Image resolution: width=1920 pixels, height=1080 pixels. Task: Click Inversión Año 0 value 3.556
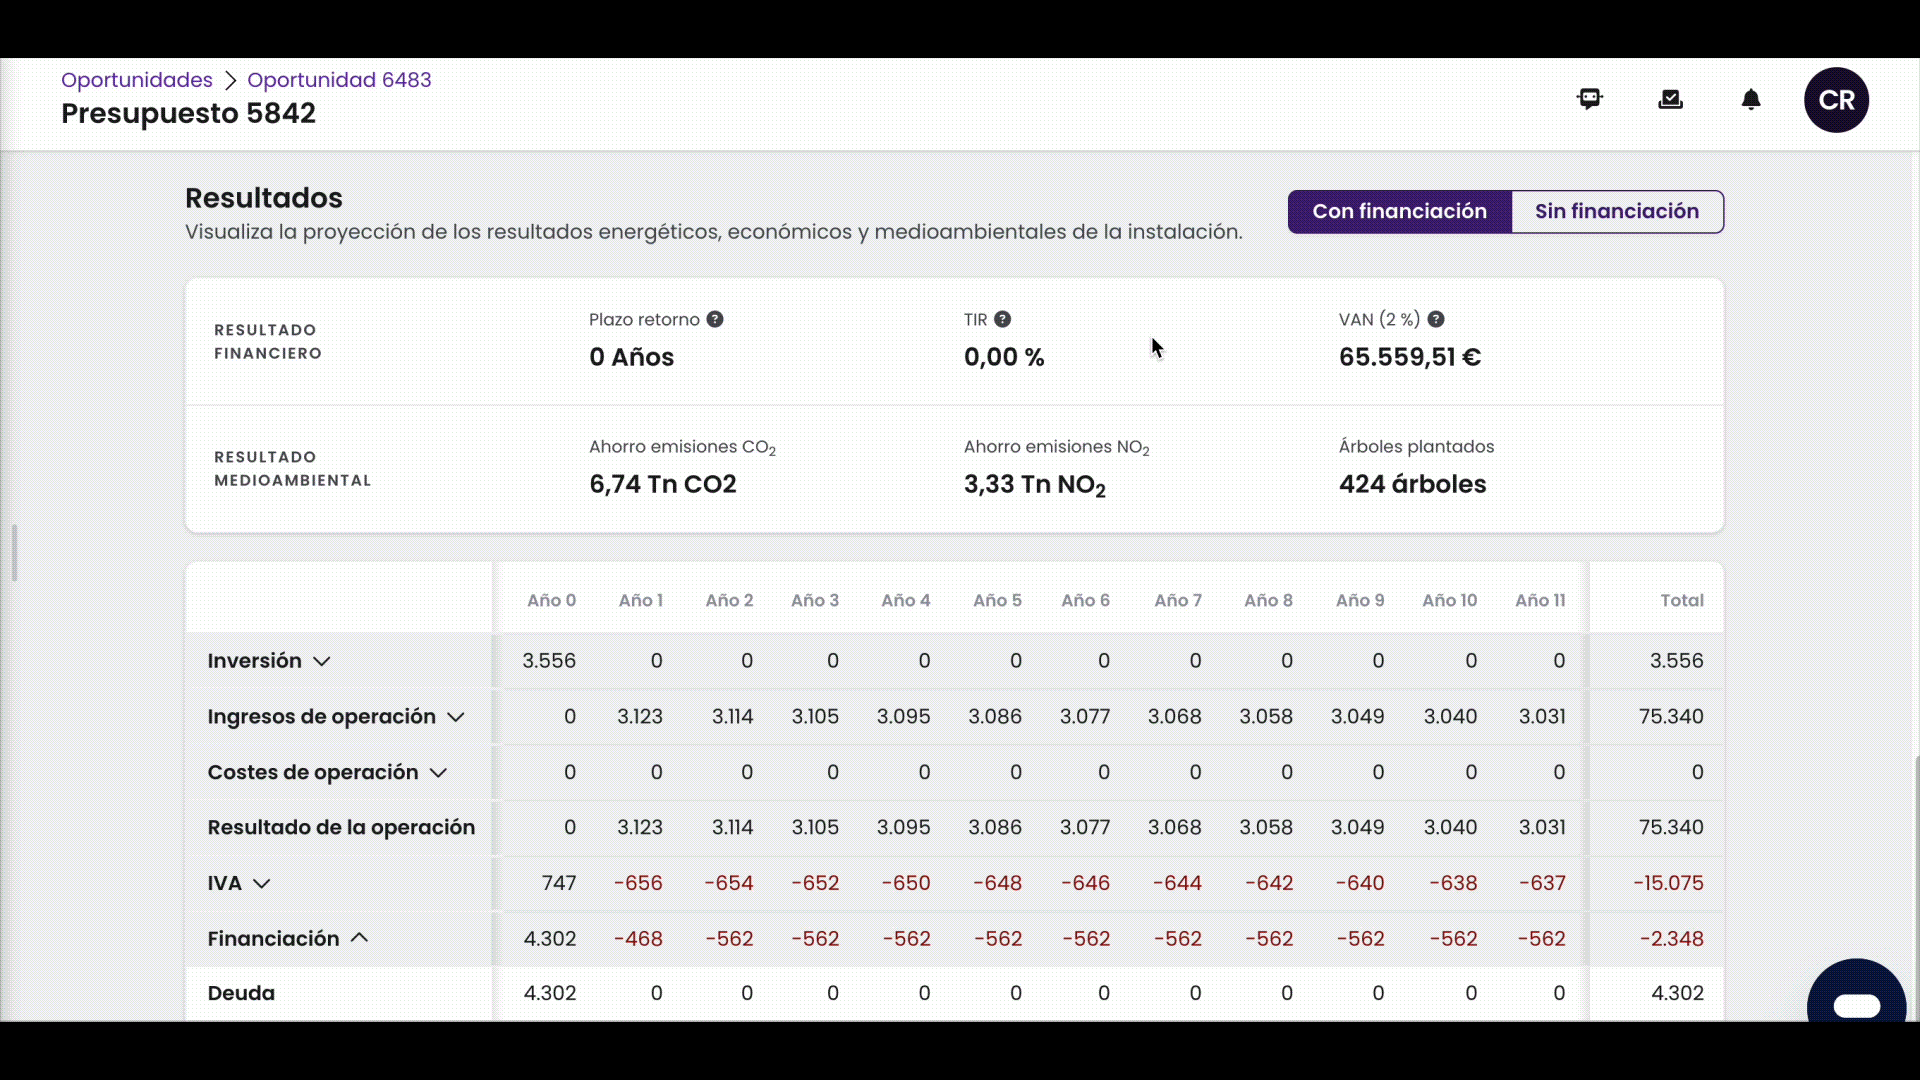[x=549, y=661]
